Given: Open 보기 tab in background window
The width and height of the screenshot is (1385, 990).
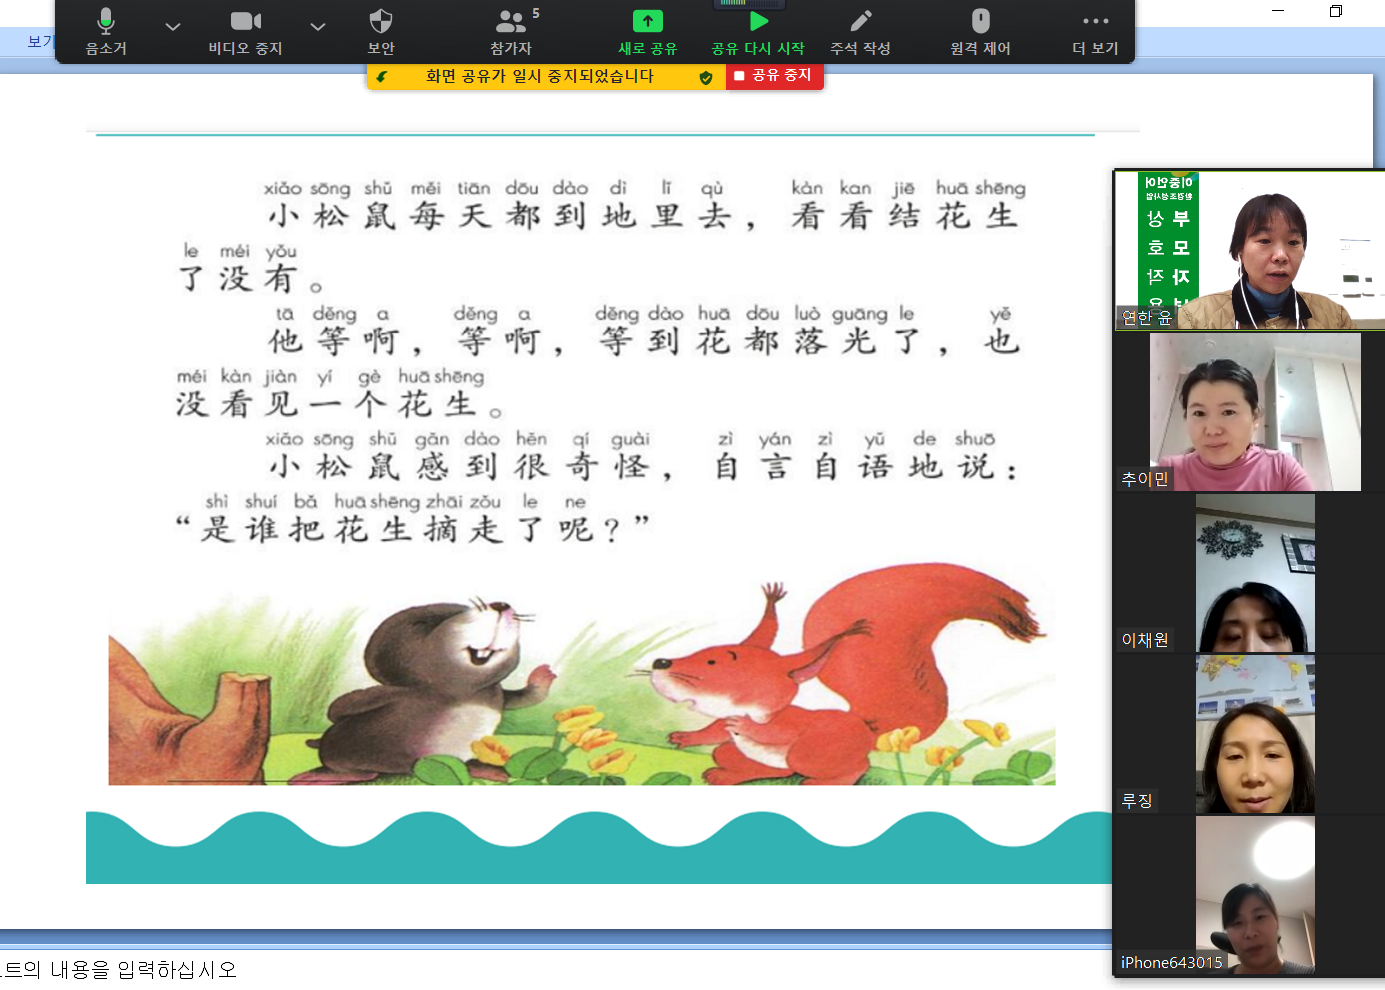Looking at the screenshot, I should [x=40, y=41].
